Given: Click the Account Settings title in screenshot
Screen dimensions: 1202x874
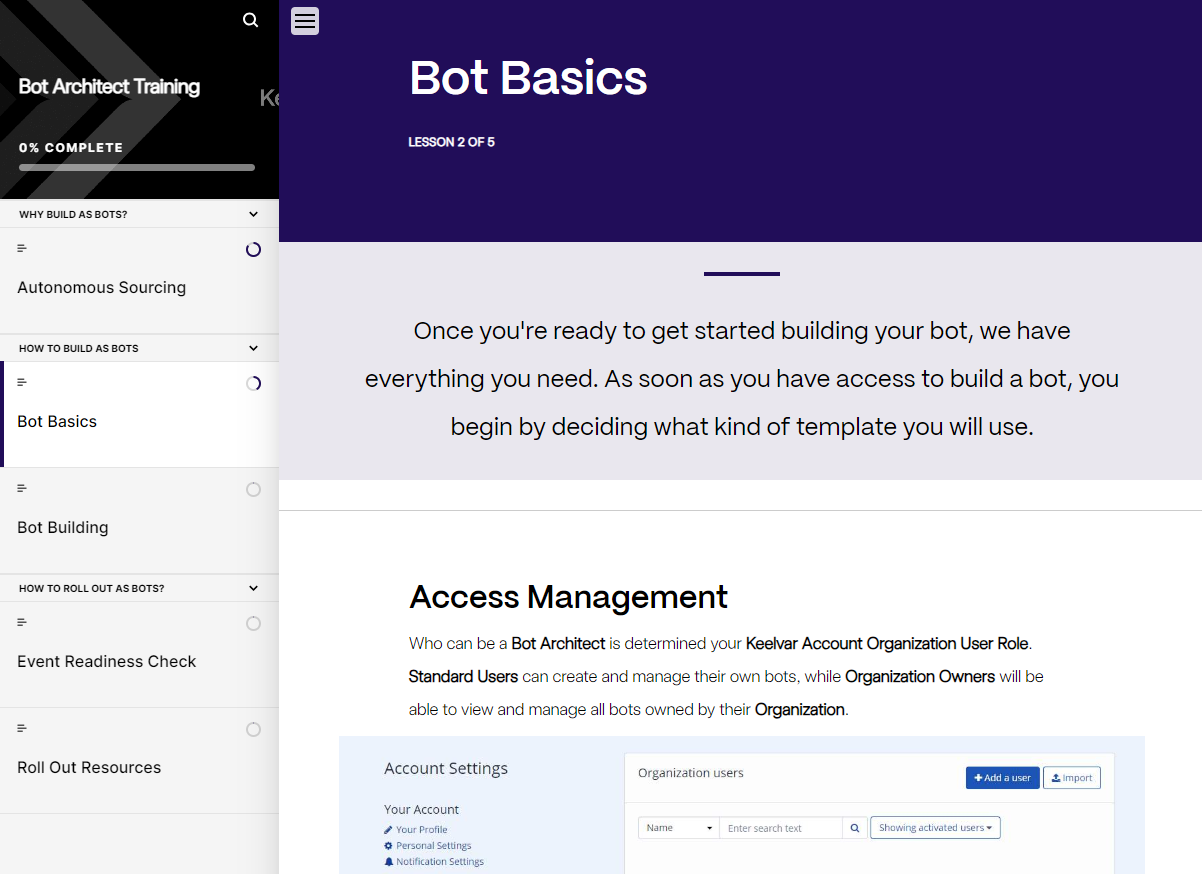Looking at the screenshot, I should [x=446, y=769].
